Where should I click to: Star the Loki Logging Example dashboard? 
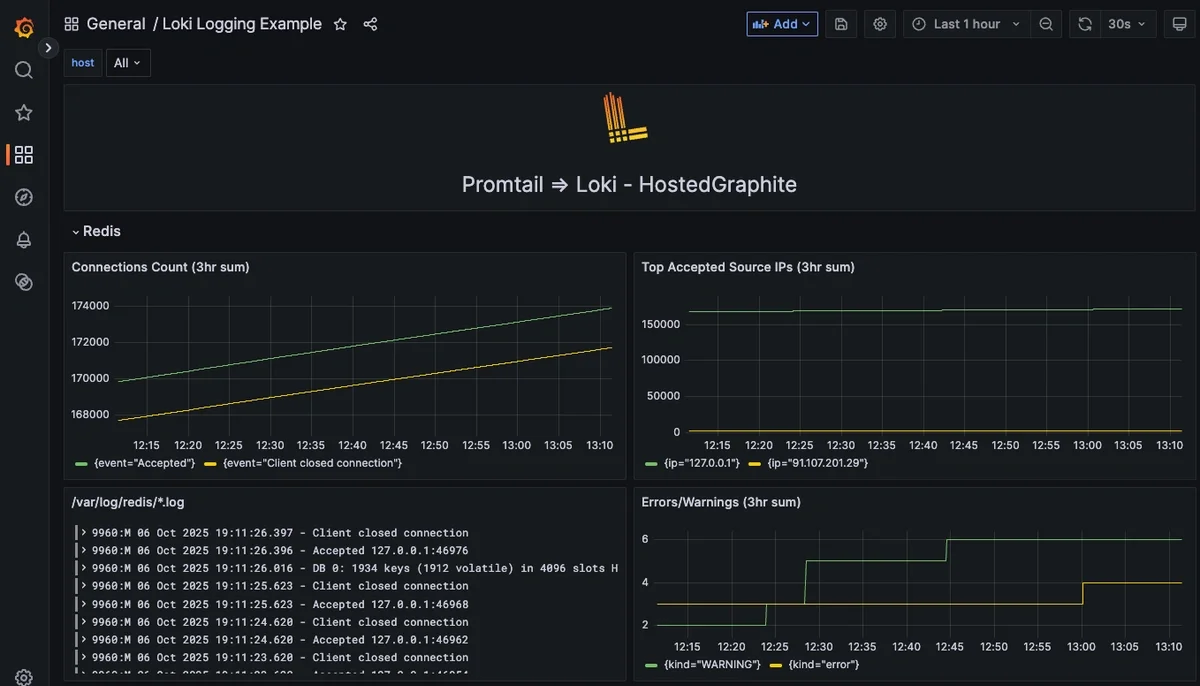(340, 24)
